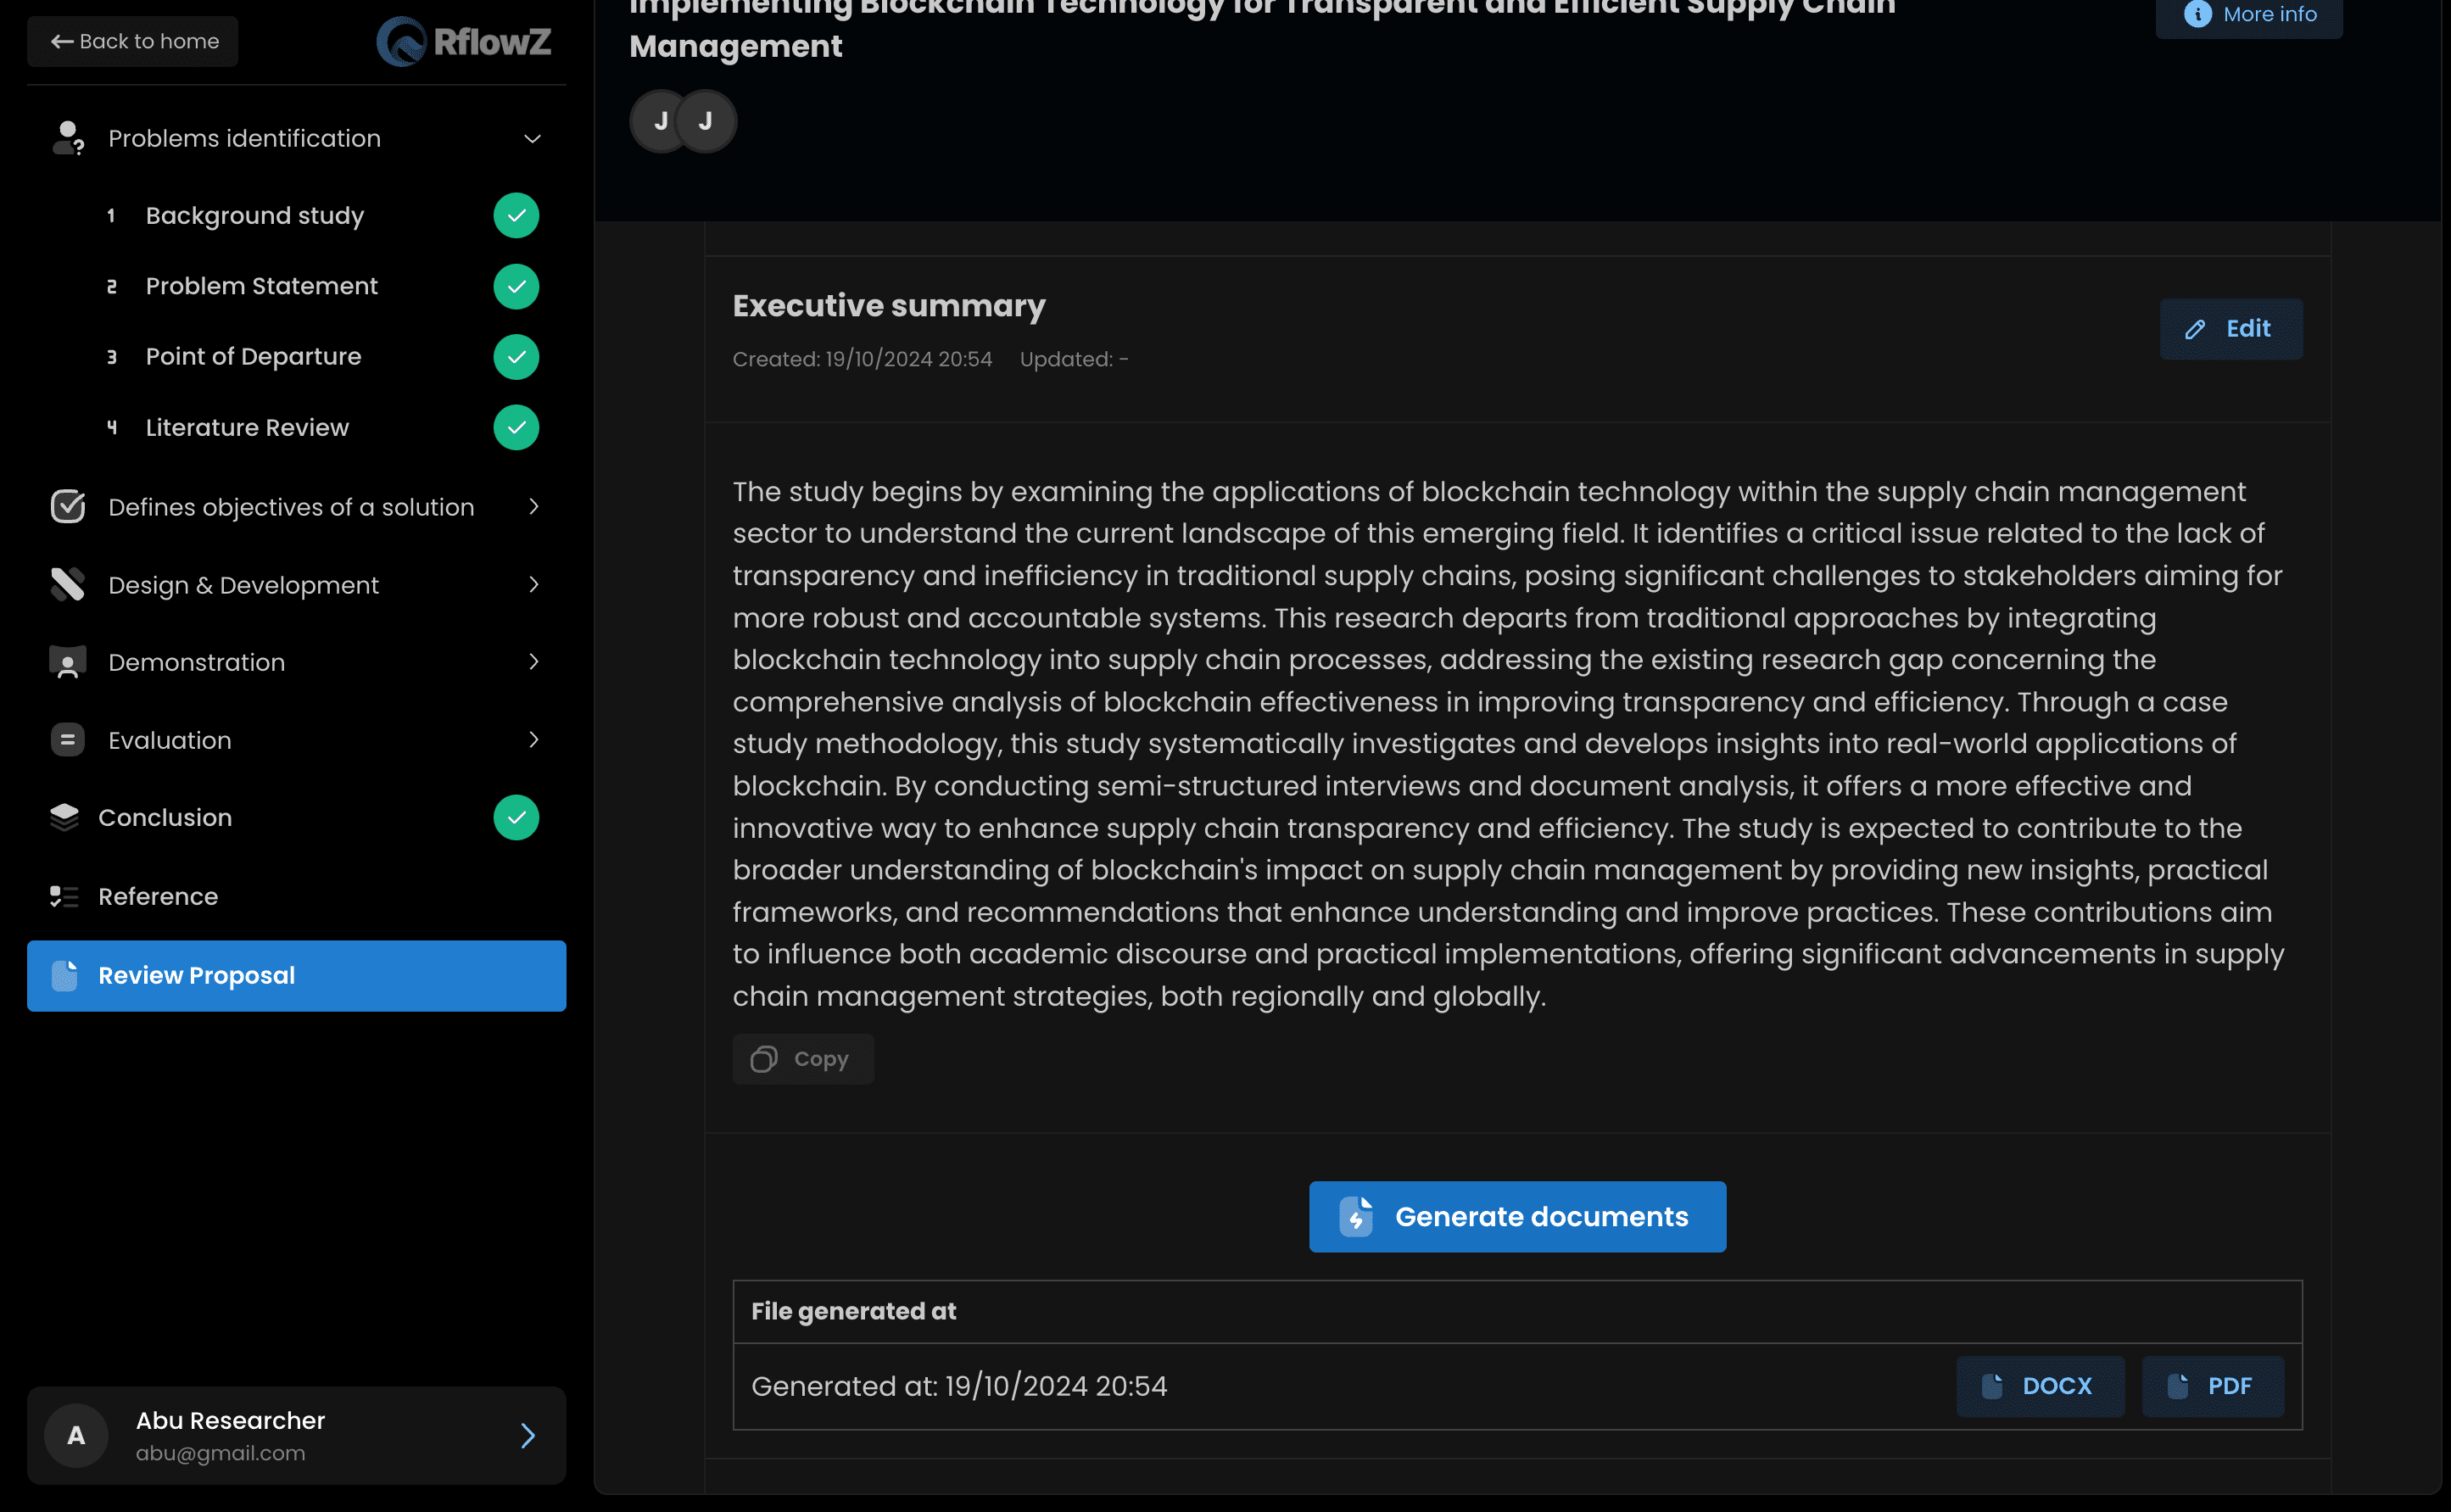The width and height of the screenshot is (2451, 1512).
Task: Click the Reference checklist icon
Action: coord(64,896)
